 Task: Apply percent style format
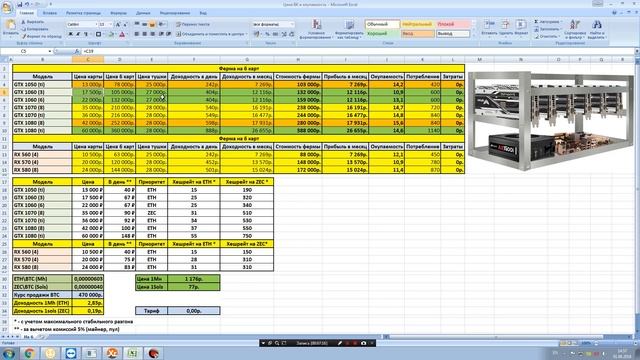point(267,34)
